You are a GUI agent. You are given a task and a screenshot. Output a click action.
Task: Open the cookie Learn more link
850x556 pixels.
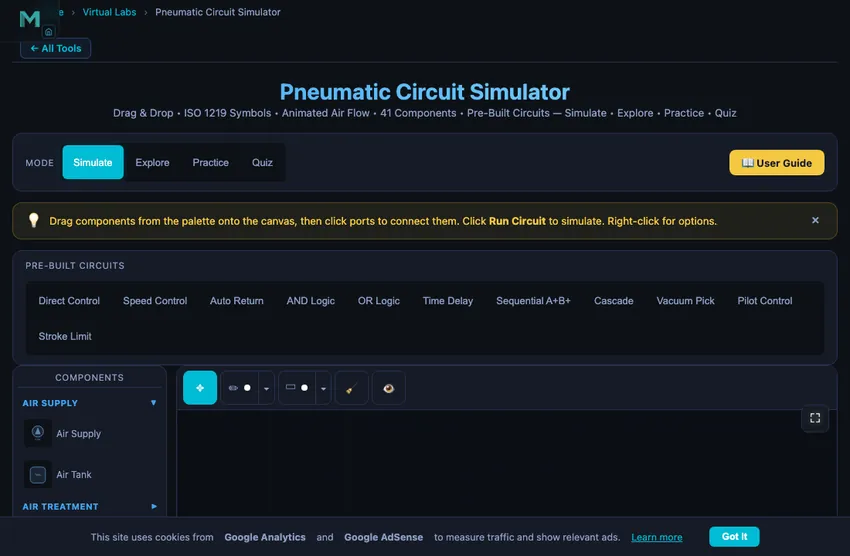click(656, 537)
